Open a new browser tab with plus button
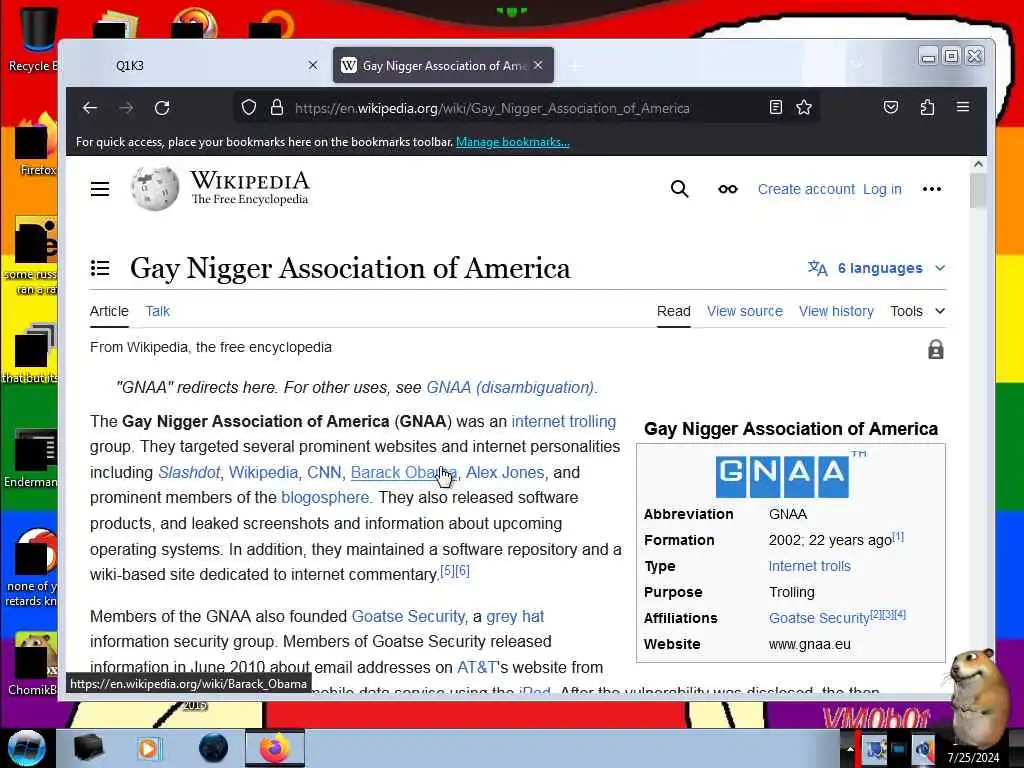The image size is (1024, 768). [x=575, y=66]
